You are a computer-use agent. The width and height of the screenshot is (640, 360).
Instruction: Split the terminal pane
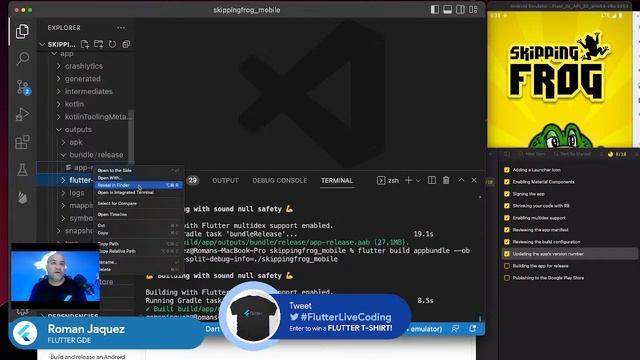[431, 180]
